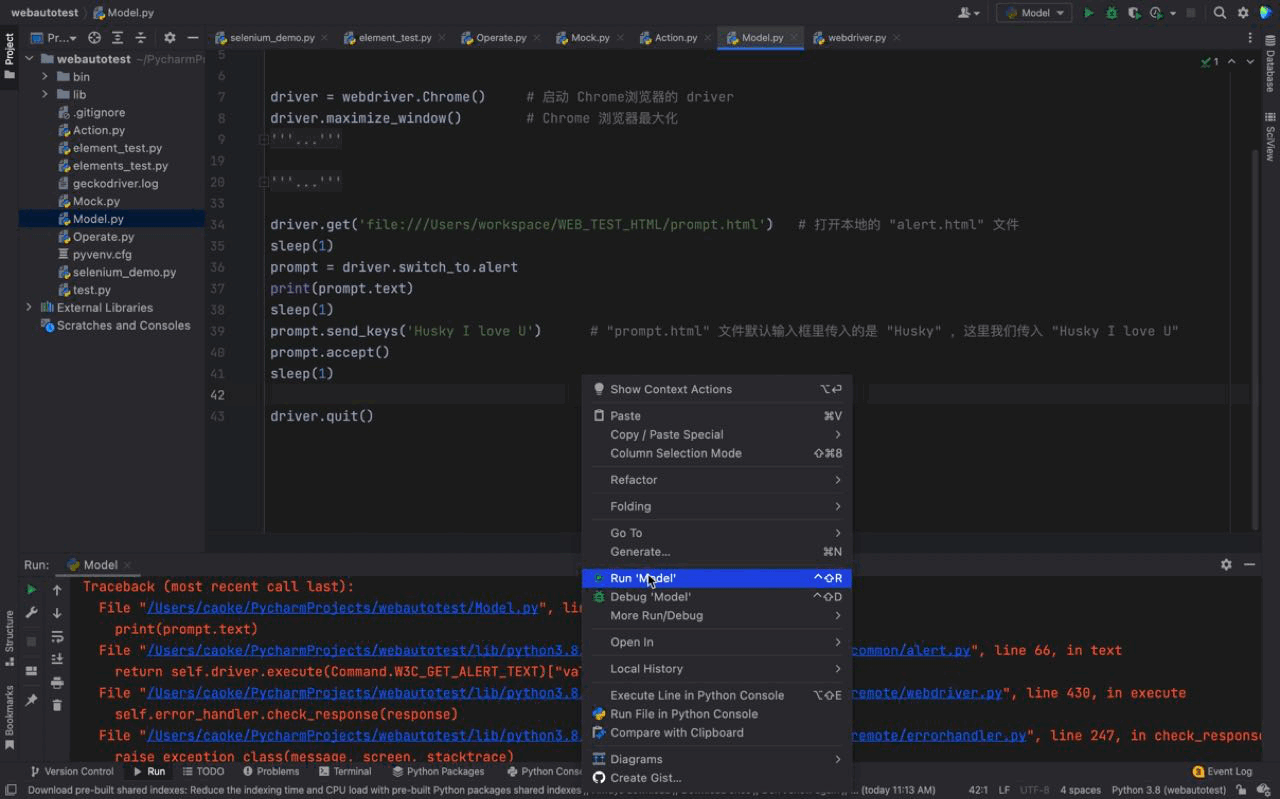1280x799 pixels.
Task: Open Refactor submenu in context menu
Action: coord(716,480)
